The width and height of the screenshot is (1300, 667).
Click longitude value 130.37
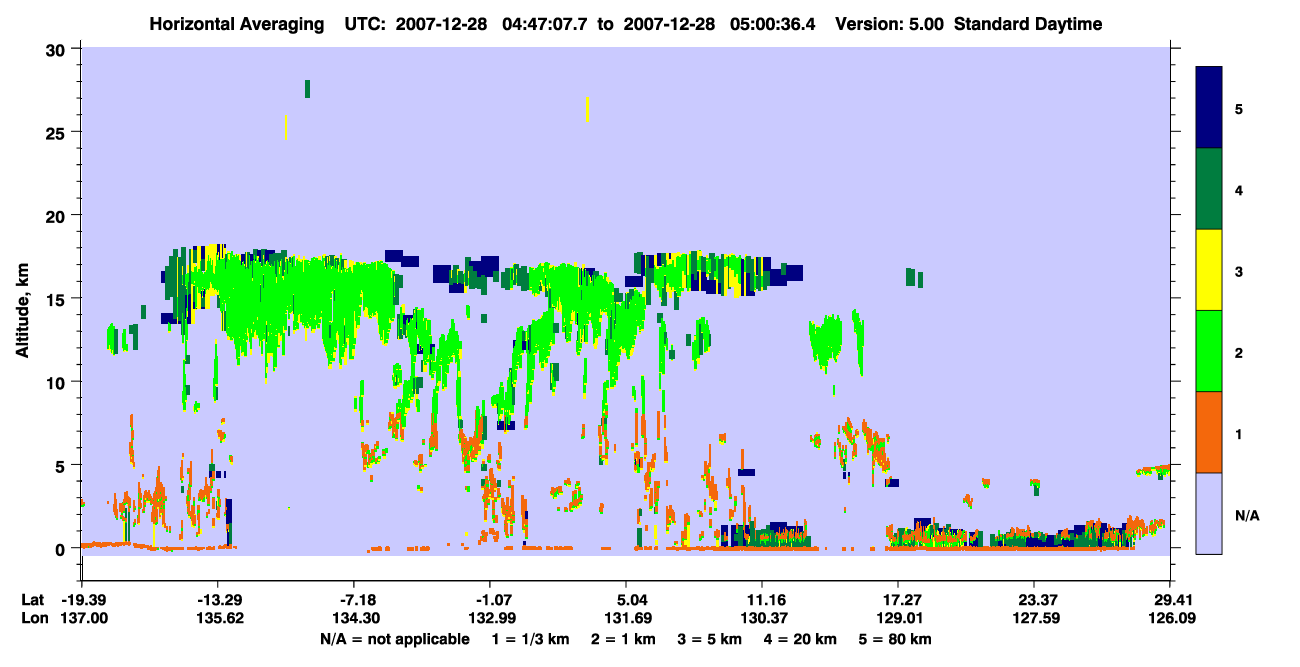(762, 618)
